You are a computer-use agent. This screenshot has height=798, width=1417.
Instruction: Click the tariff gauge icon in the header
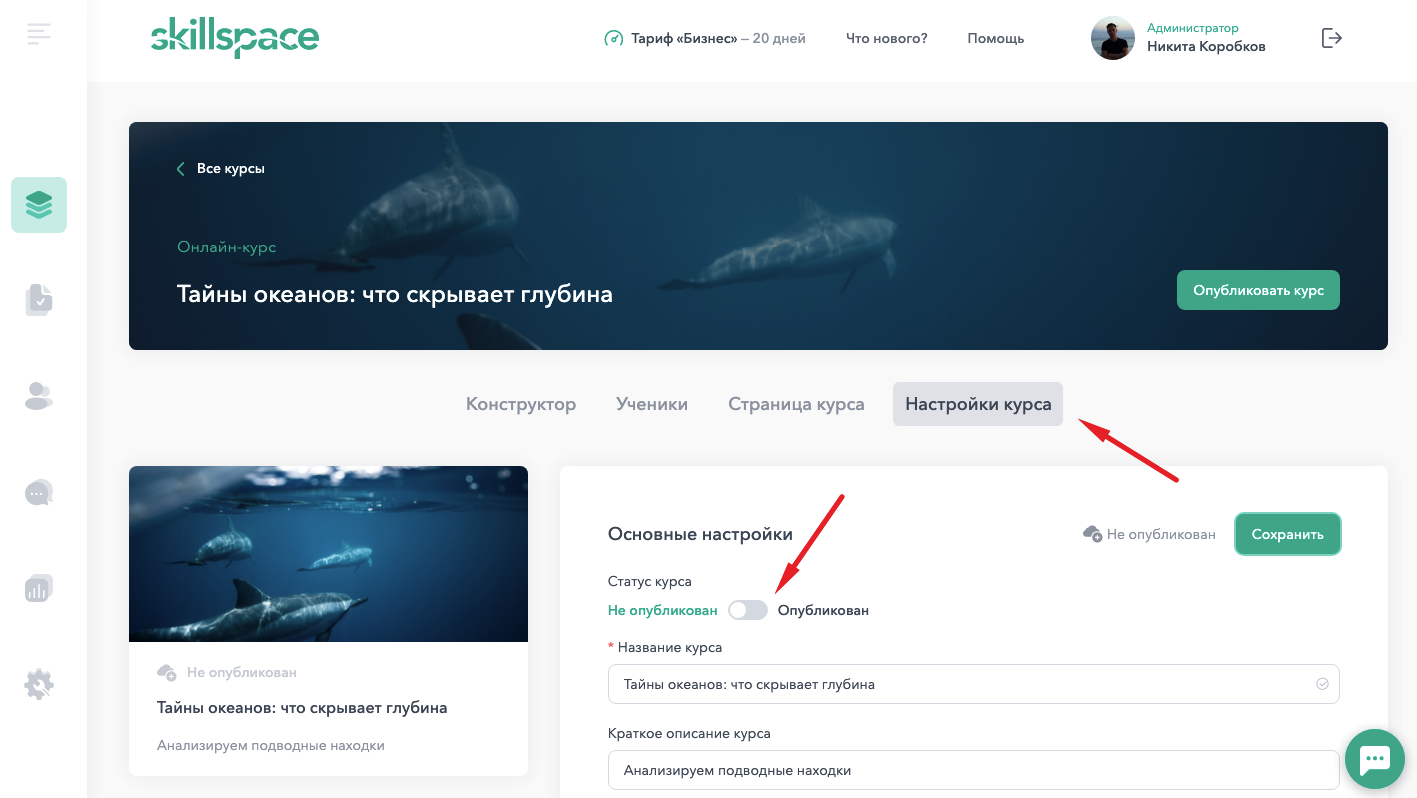coord(613,38)
